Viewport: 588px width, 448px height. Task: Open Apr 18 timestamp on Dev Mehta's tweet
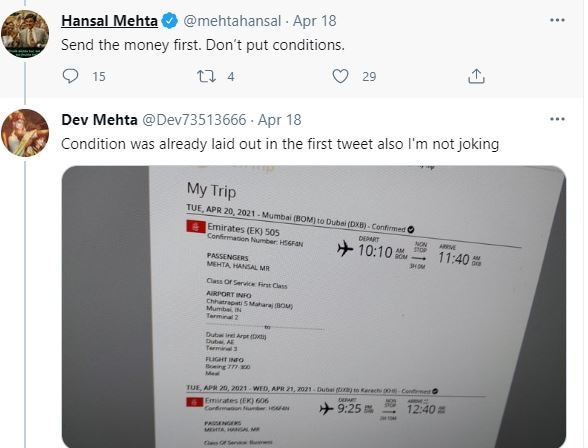280,120
